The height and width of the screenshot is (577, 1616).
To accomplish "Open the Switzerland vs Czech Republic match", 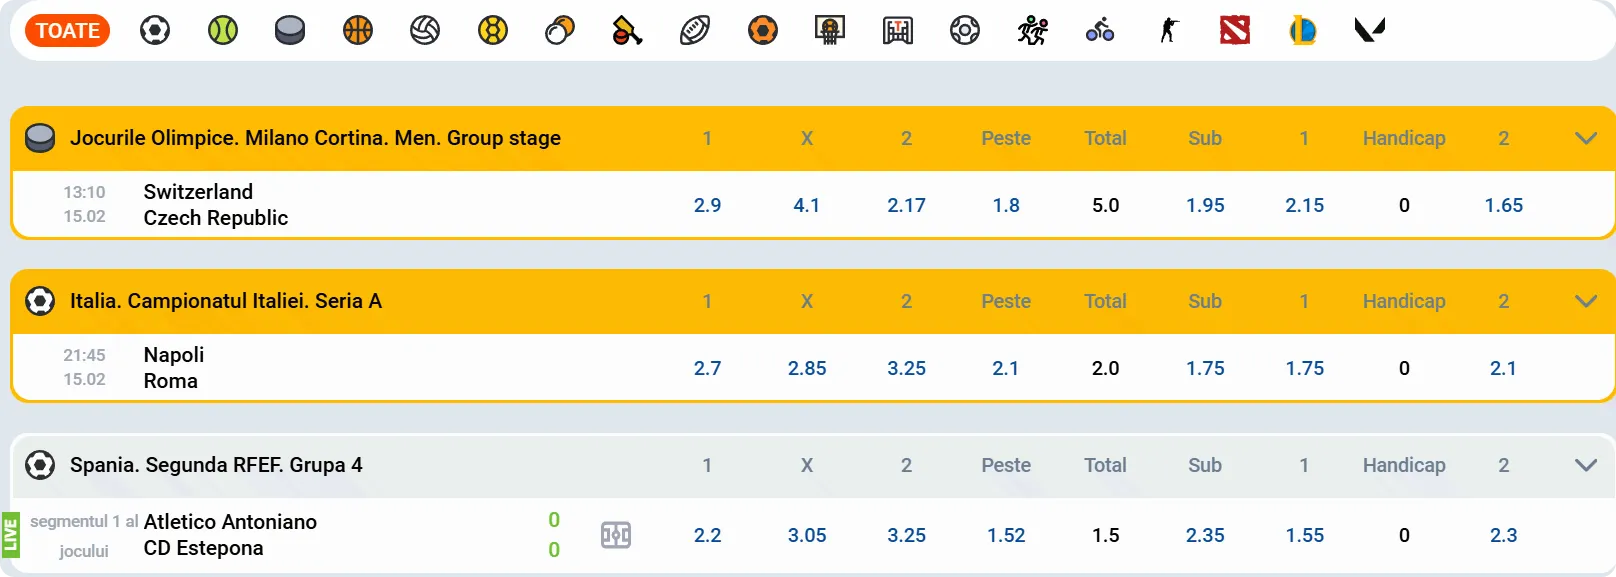I will pos(215,205).
